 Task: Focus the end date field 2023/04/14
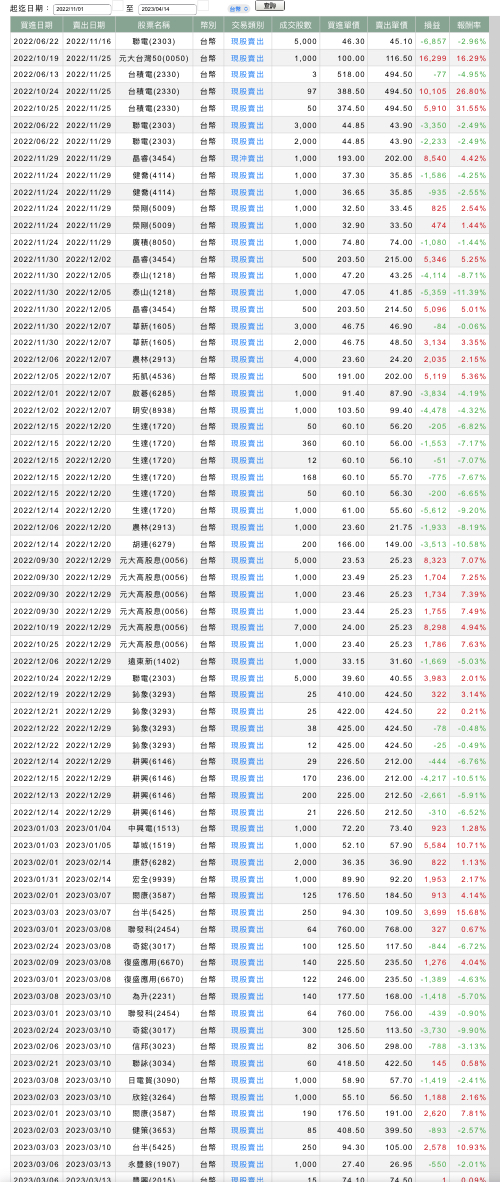[168, 8]
